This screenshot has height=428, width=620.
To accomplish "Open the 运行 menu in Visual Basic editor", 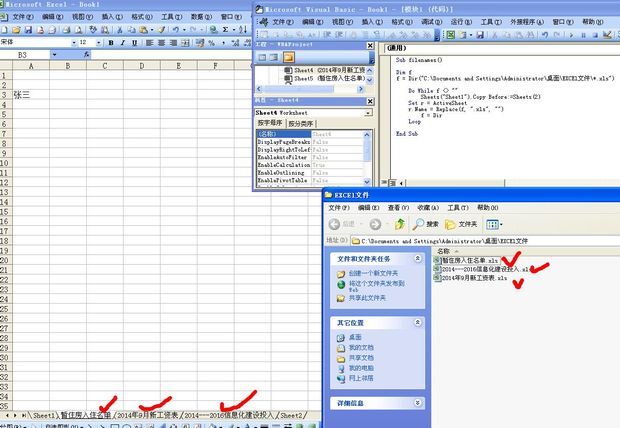I will (461, 22).
